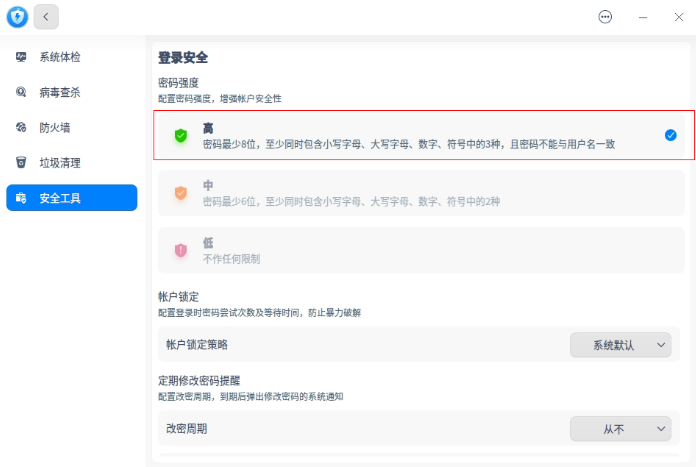Click the 定期修改密码提醒 label
Image resolution: width=696 pixels, height=467 pixels.
pos(199,380)
